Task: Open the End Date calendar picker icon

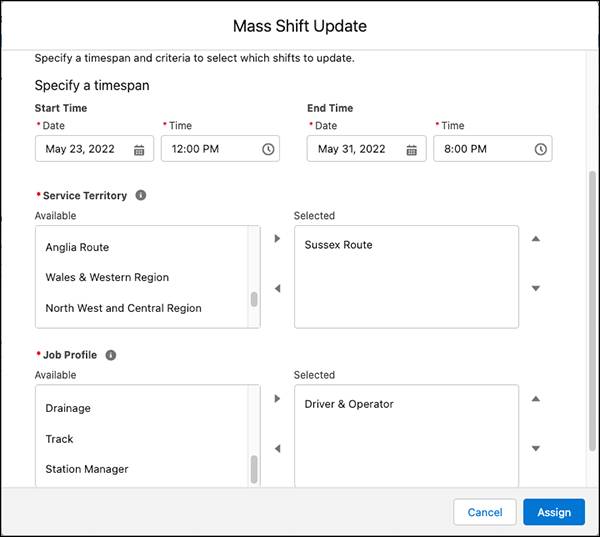Action: point(411,150)
